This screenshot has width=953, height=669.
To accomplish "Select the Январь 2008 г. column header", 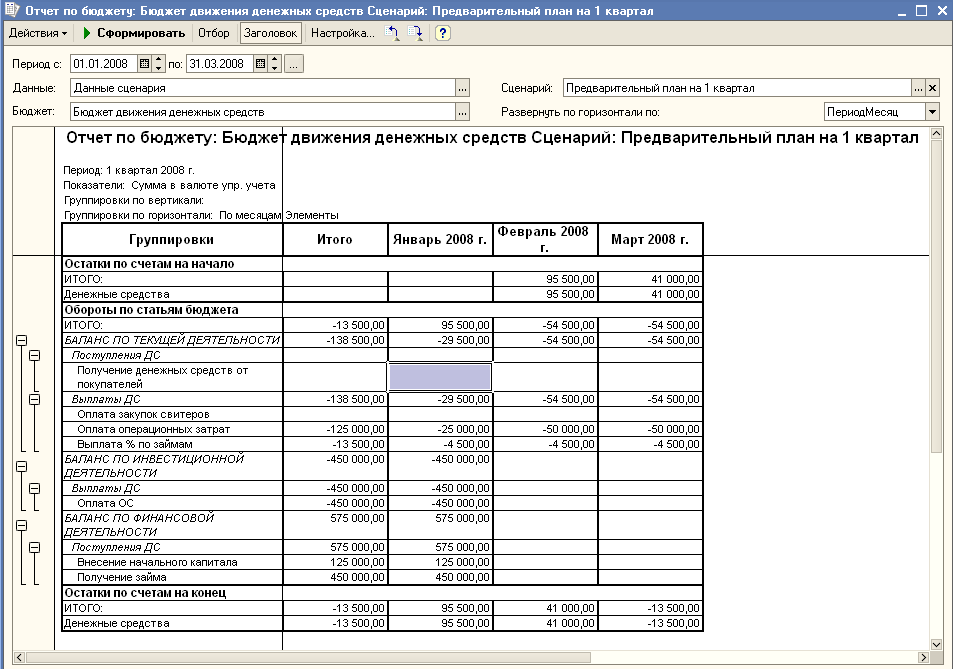I will (440, 239).
